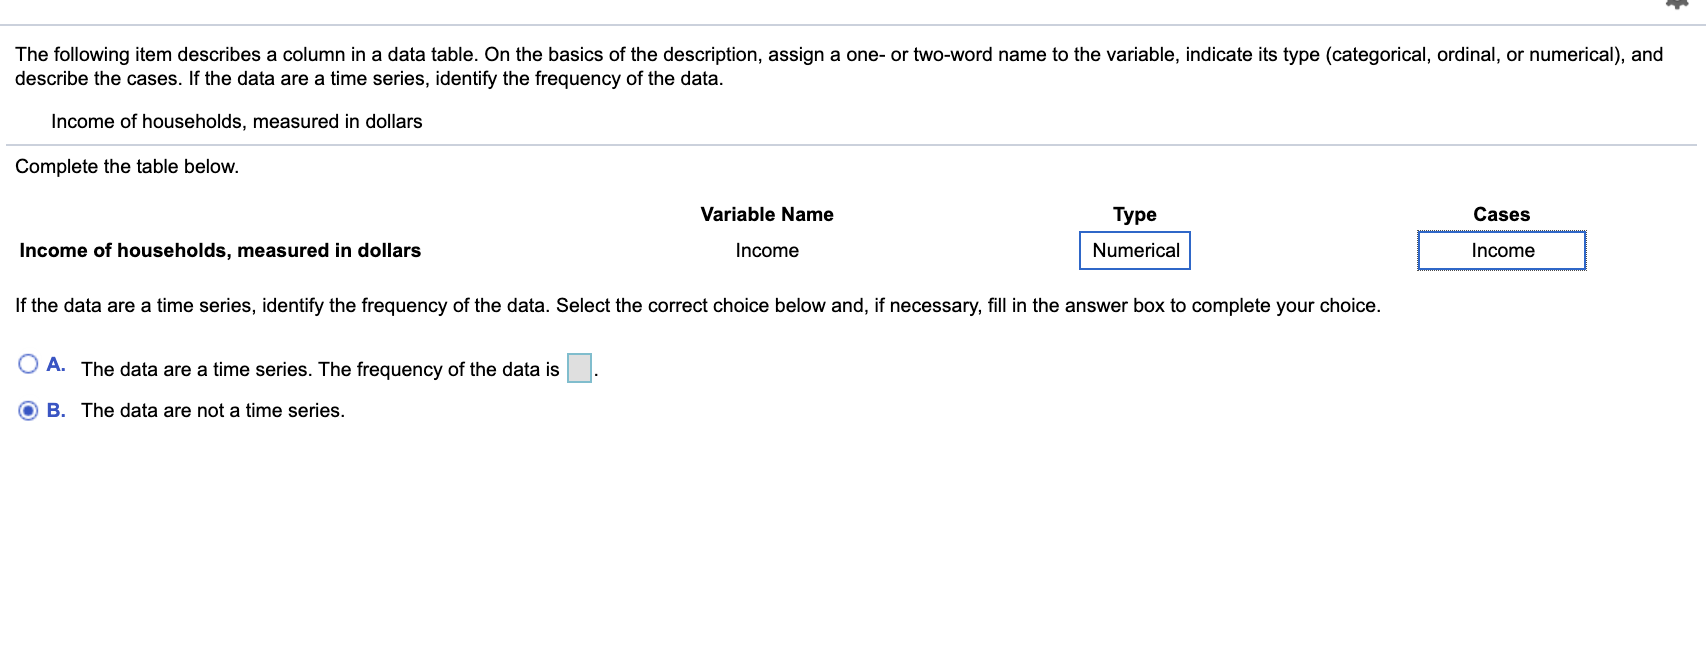The height and width of the screenshot is (647, 1706).
Task: Select radio button A for time series
Action: 27,363
